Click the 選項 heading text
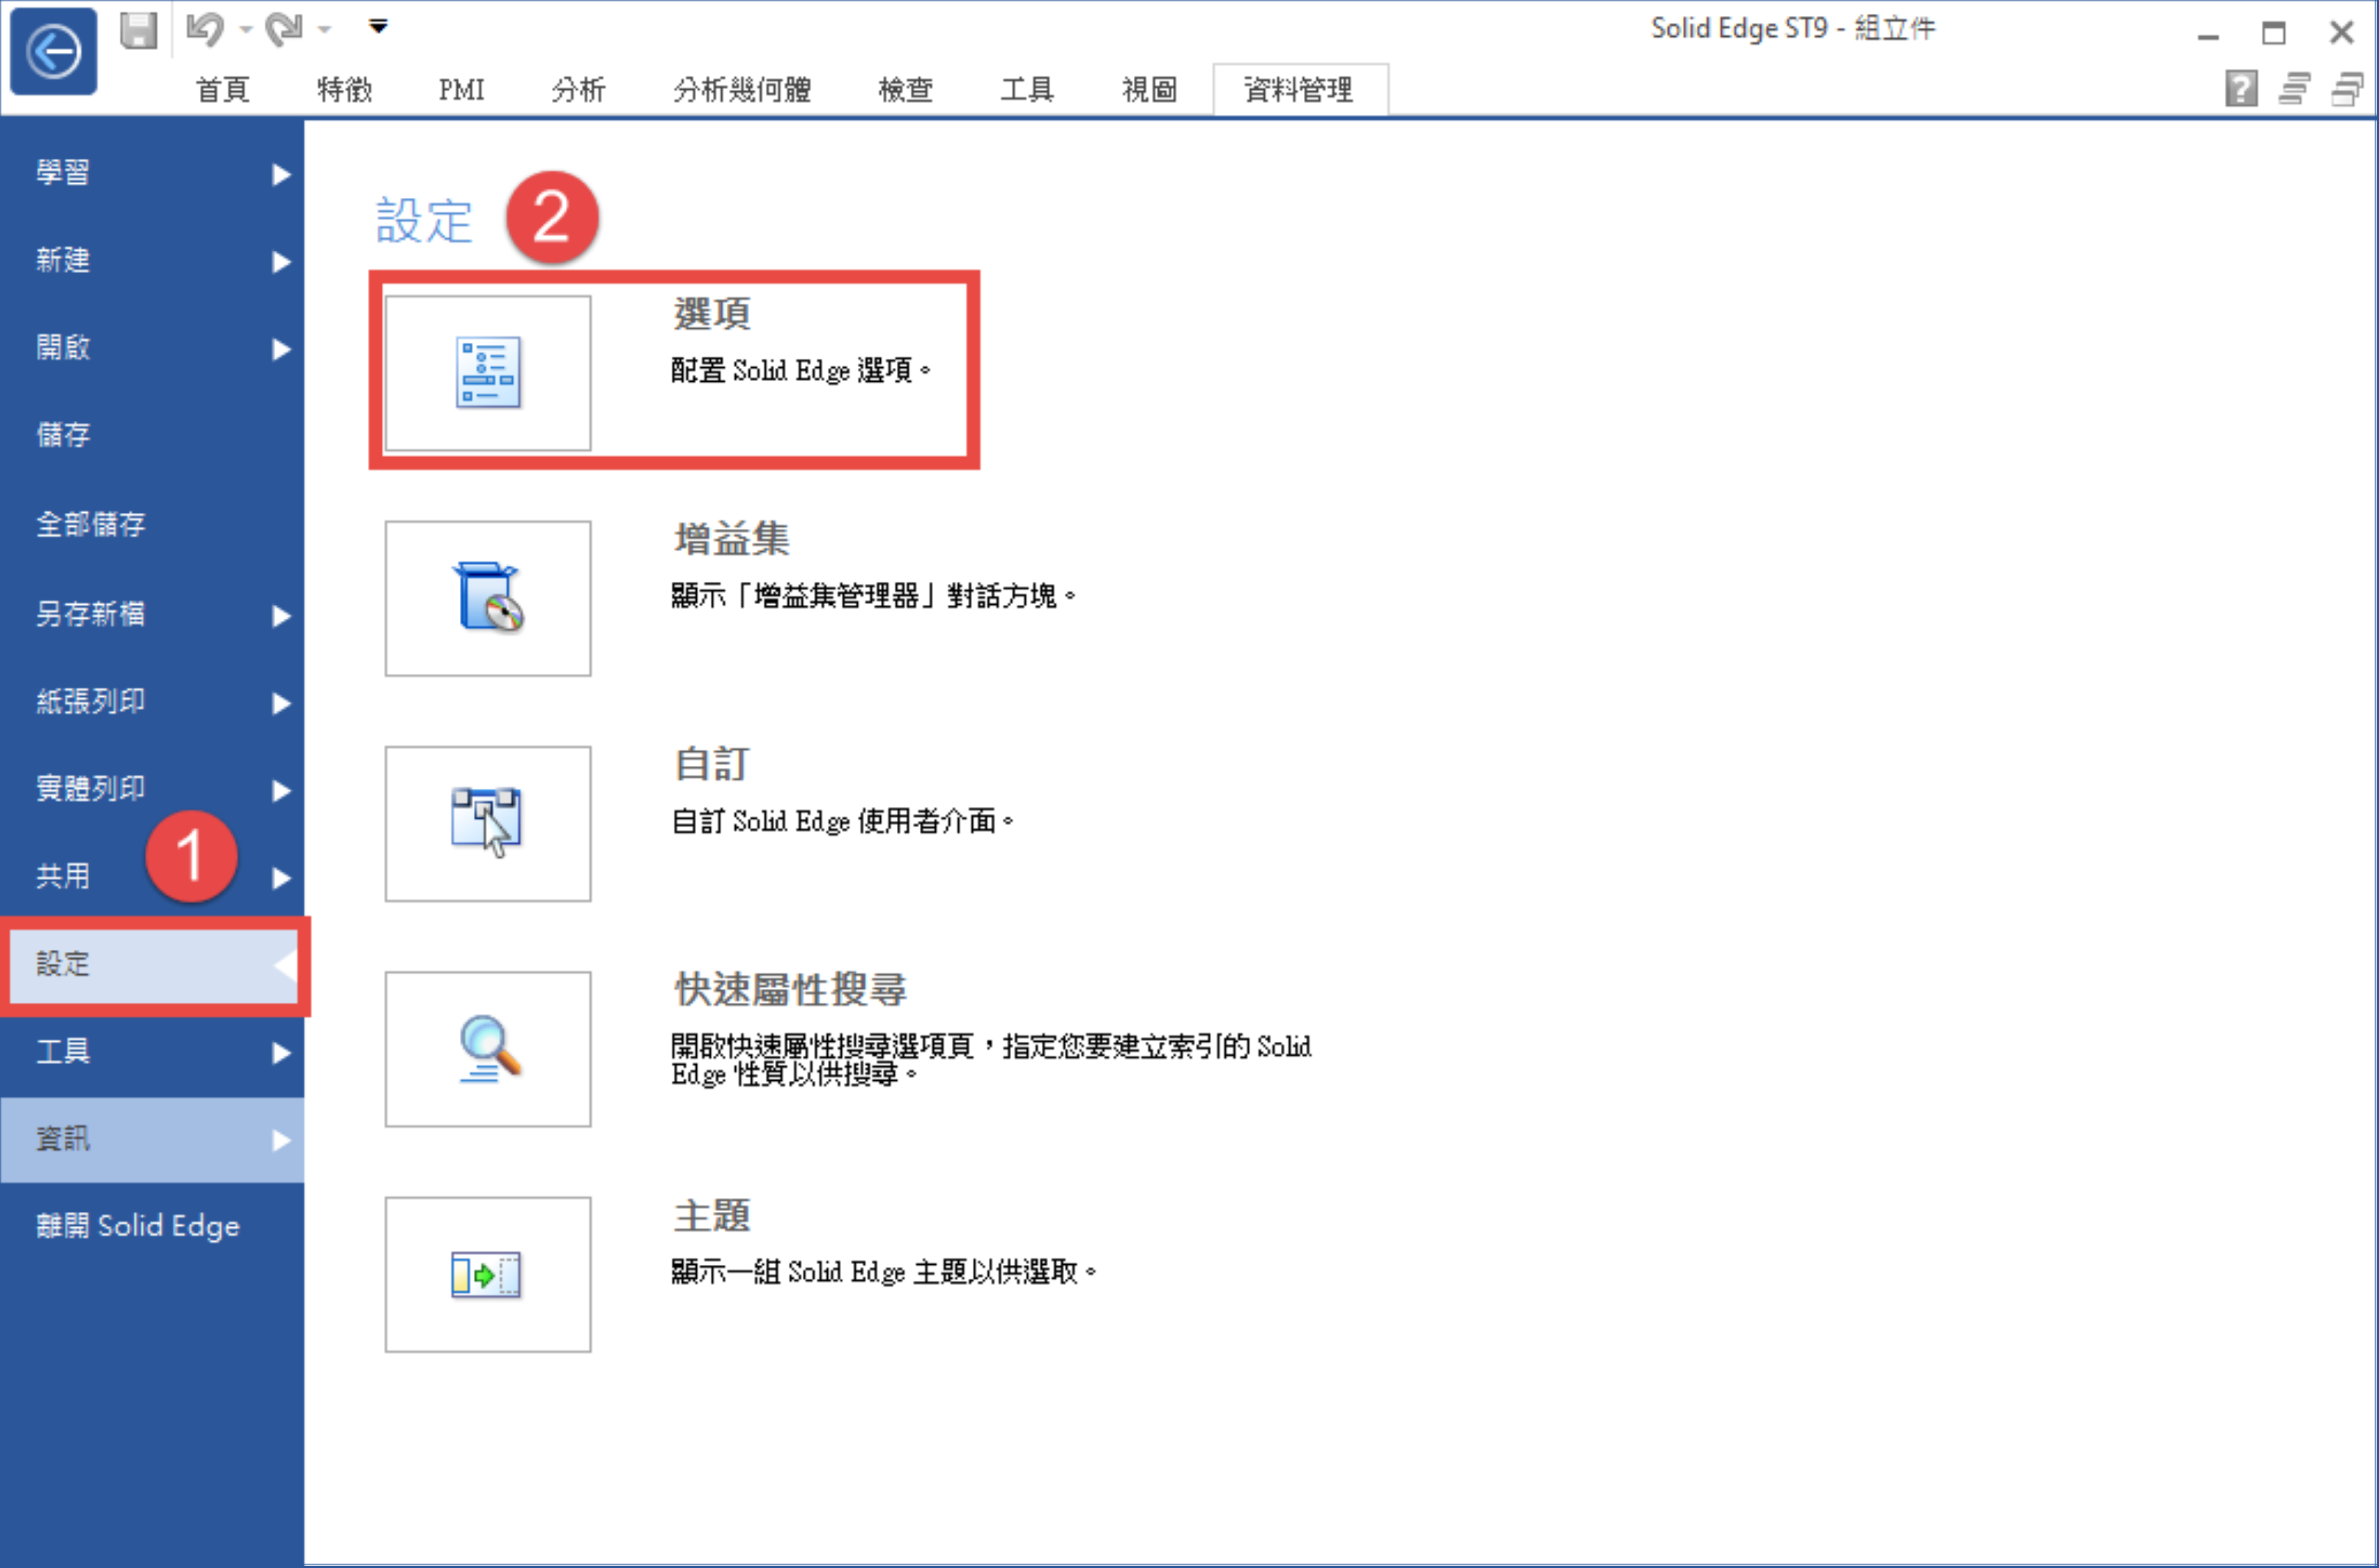This screenshot has width=2379, height=1568. [x=712, y=314]
